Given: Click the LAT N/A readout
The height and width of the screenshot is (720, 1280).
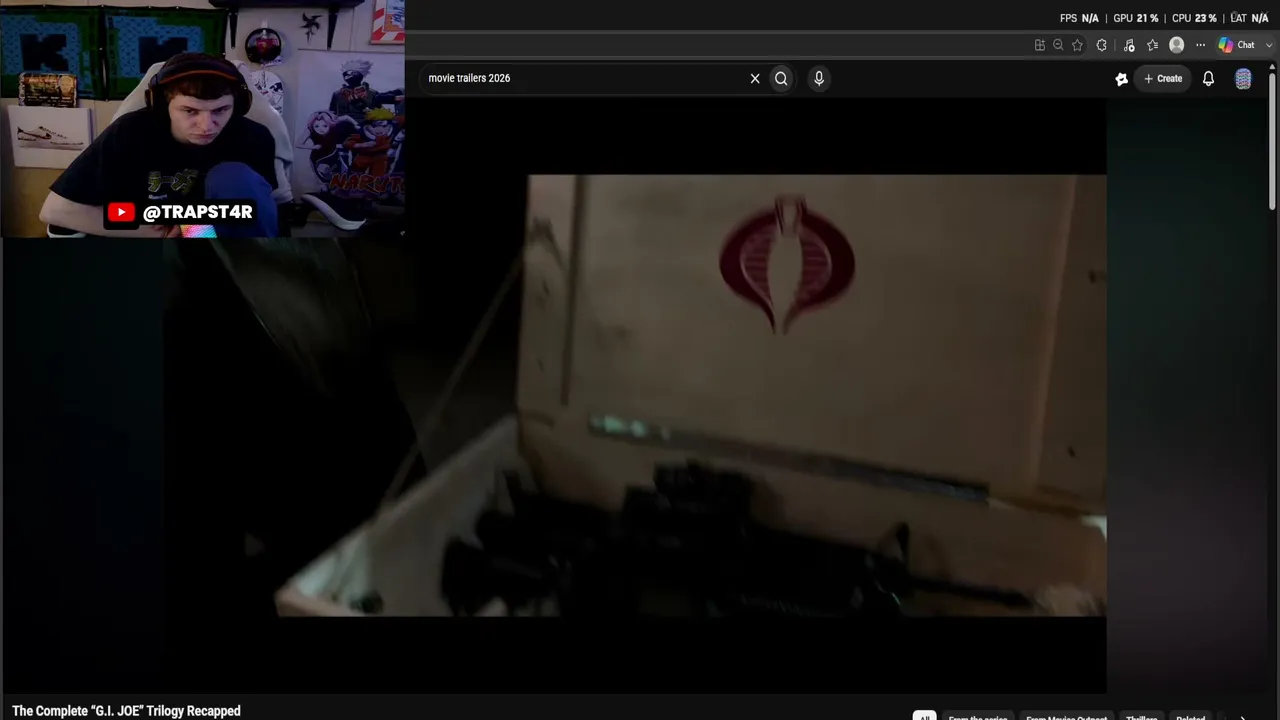Looking at the screenshot, I should pos(1249,18).
